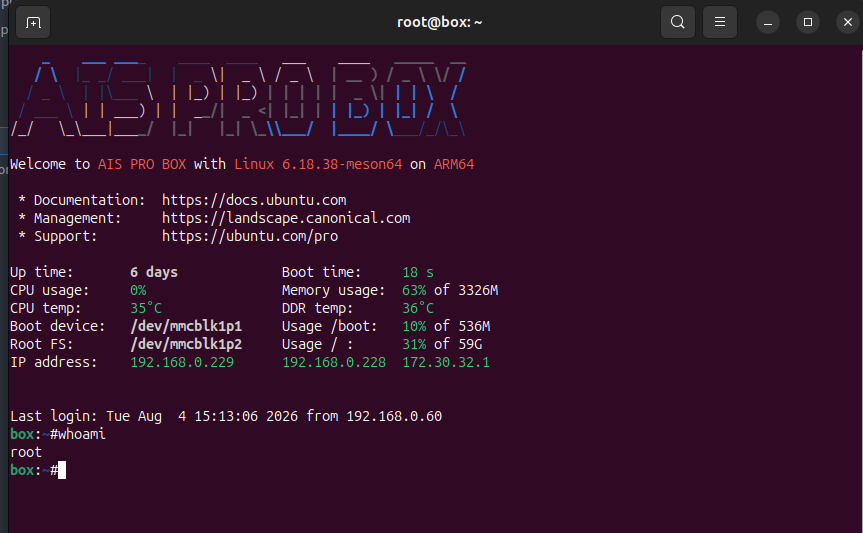This screenshot has width=863, height=533.
Task: Click IP address 172.30.32.1
Action: [446, 362]
